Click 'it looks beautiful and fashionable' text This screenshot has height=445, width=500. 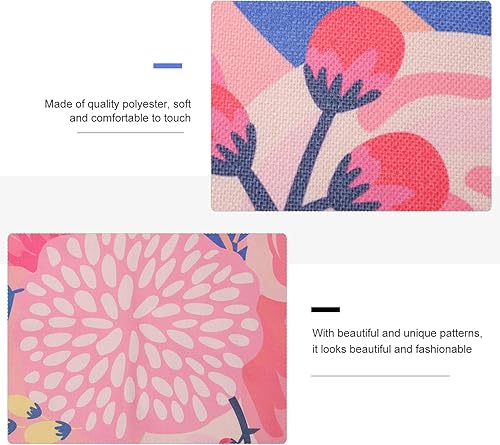(392, 349)
